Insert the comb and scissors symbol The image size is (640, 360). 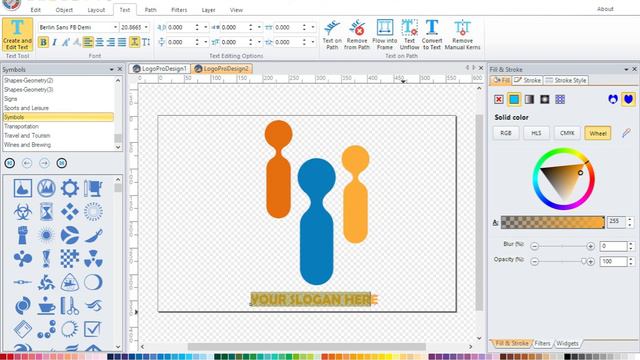click(x=70, y=306)
